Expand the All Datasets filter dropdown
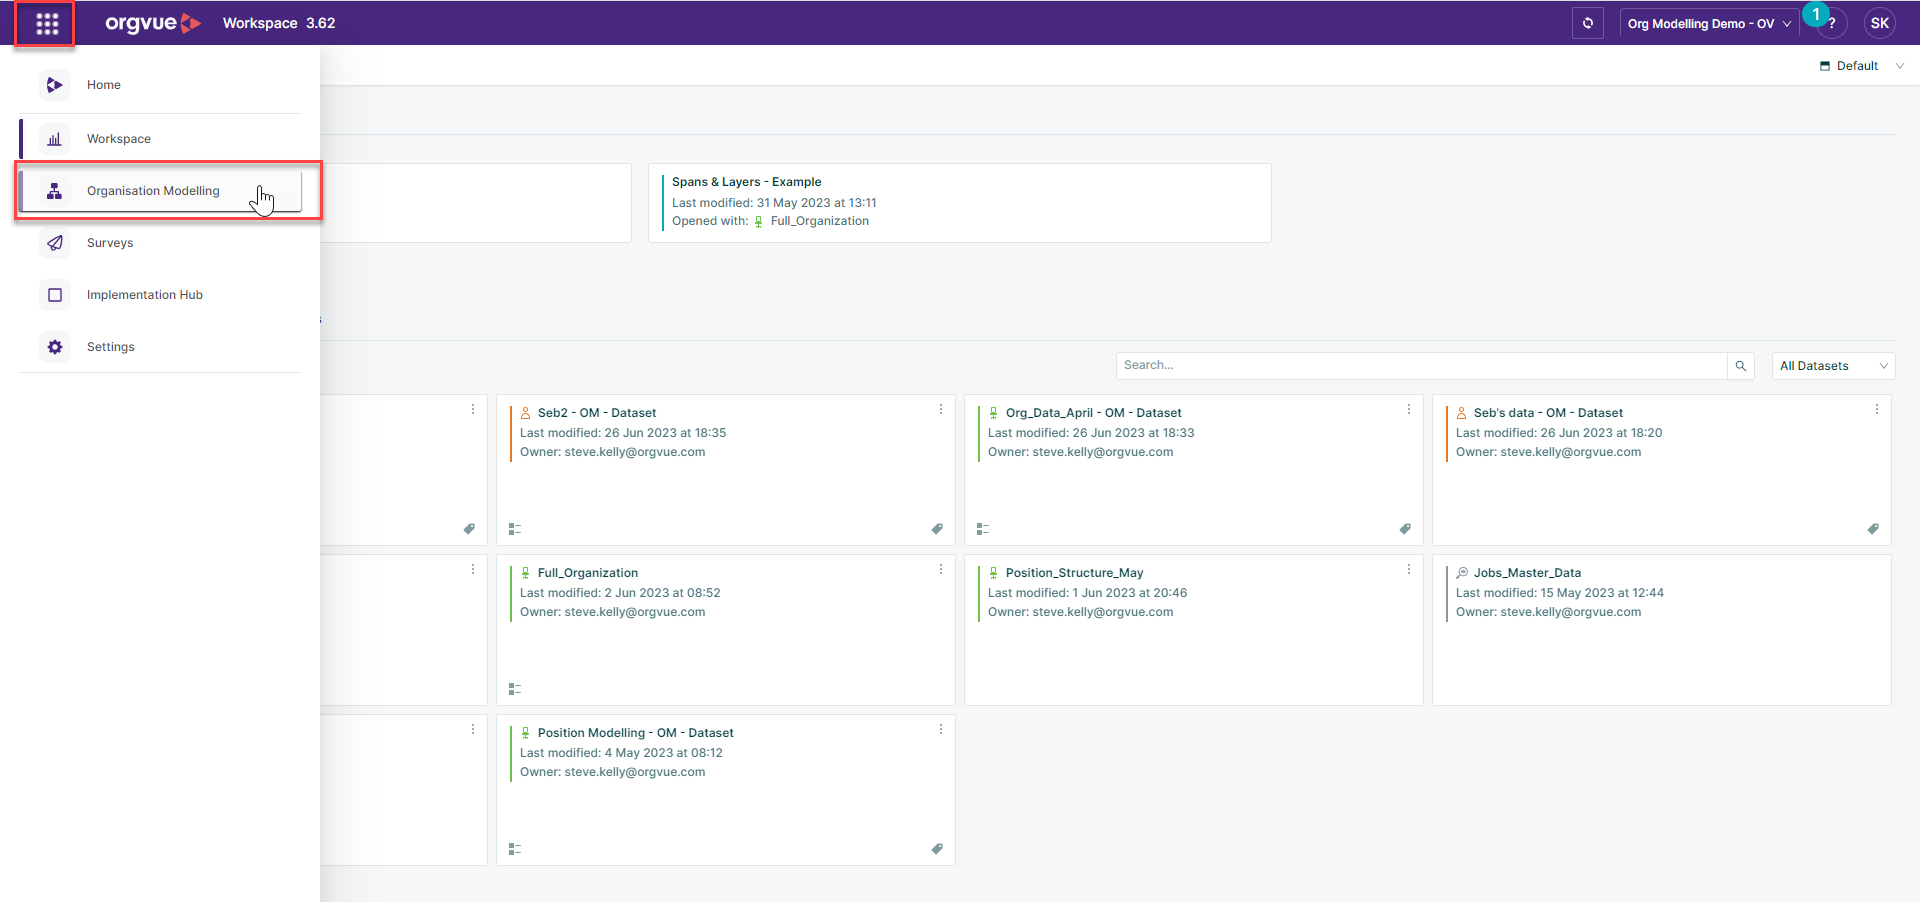Viewport: 1920px width, 902px height. point(1833,366)
